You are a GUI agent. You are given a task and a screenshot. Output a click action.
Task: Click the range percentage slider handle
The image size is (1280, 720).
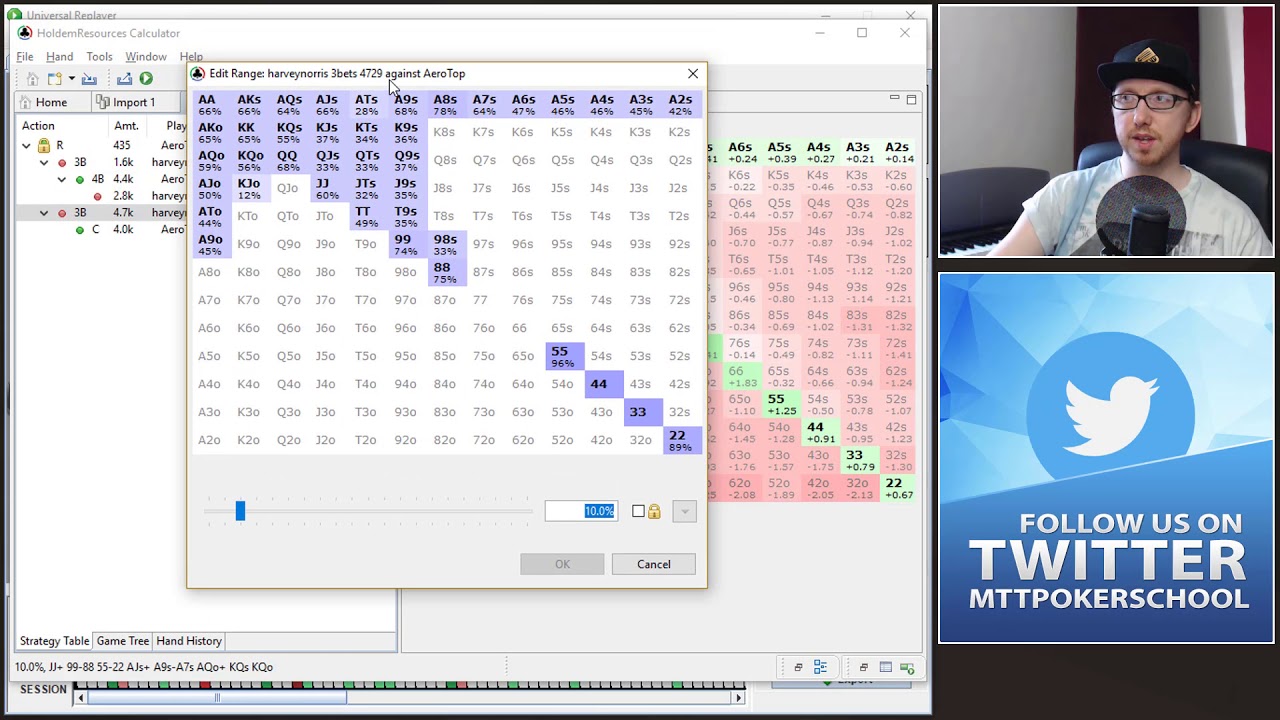(240, 511)
